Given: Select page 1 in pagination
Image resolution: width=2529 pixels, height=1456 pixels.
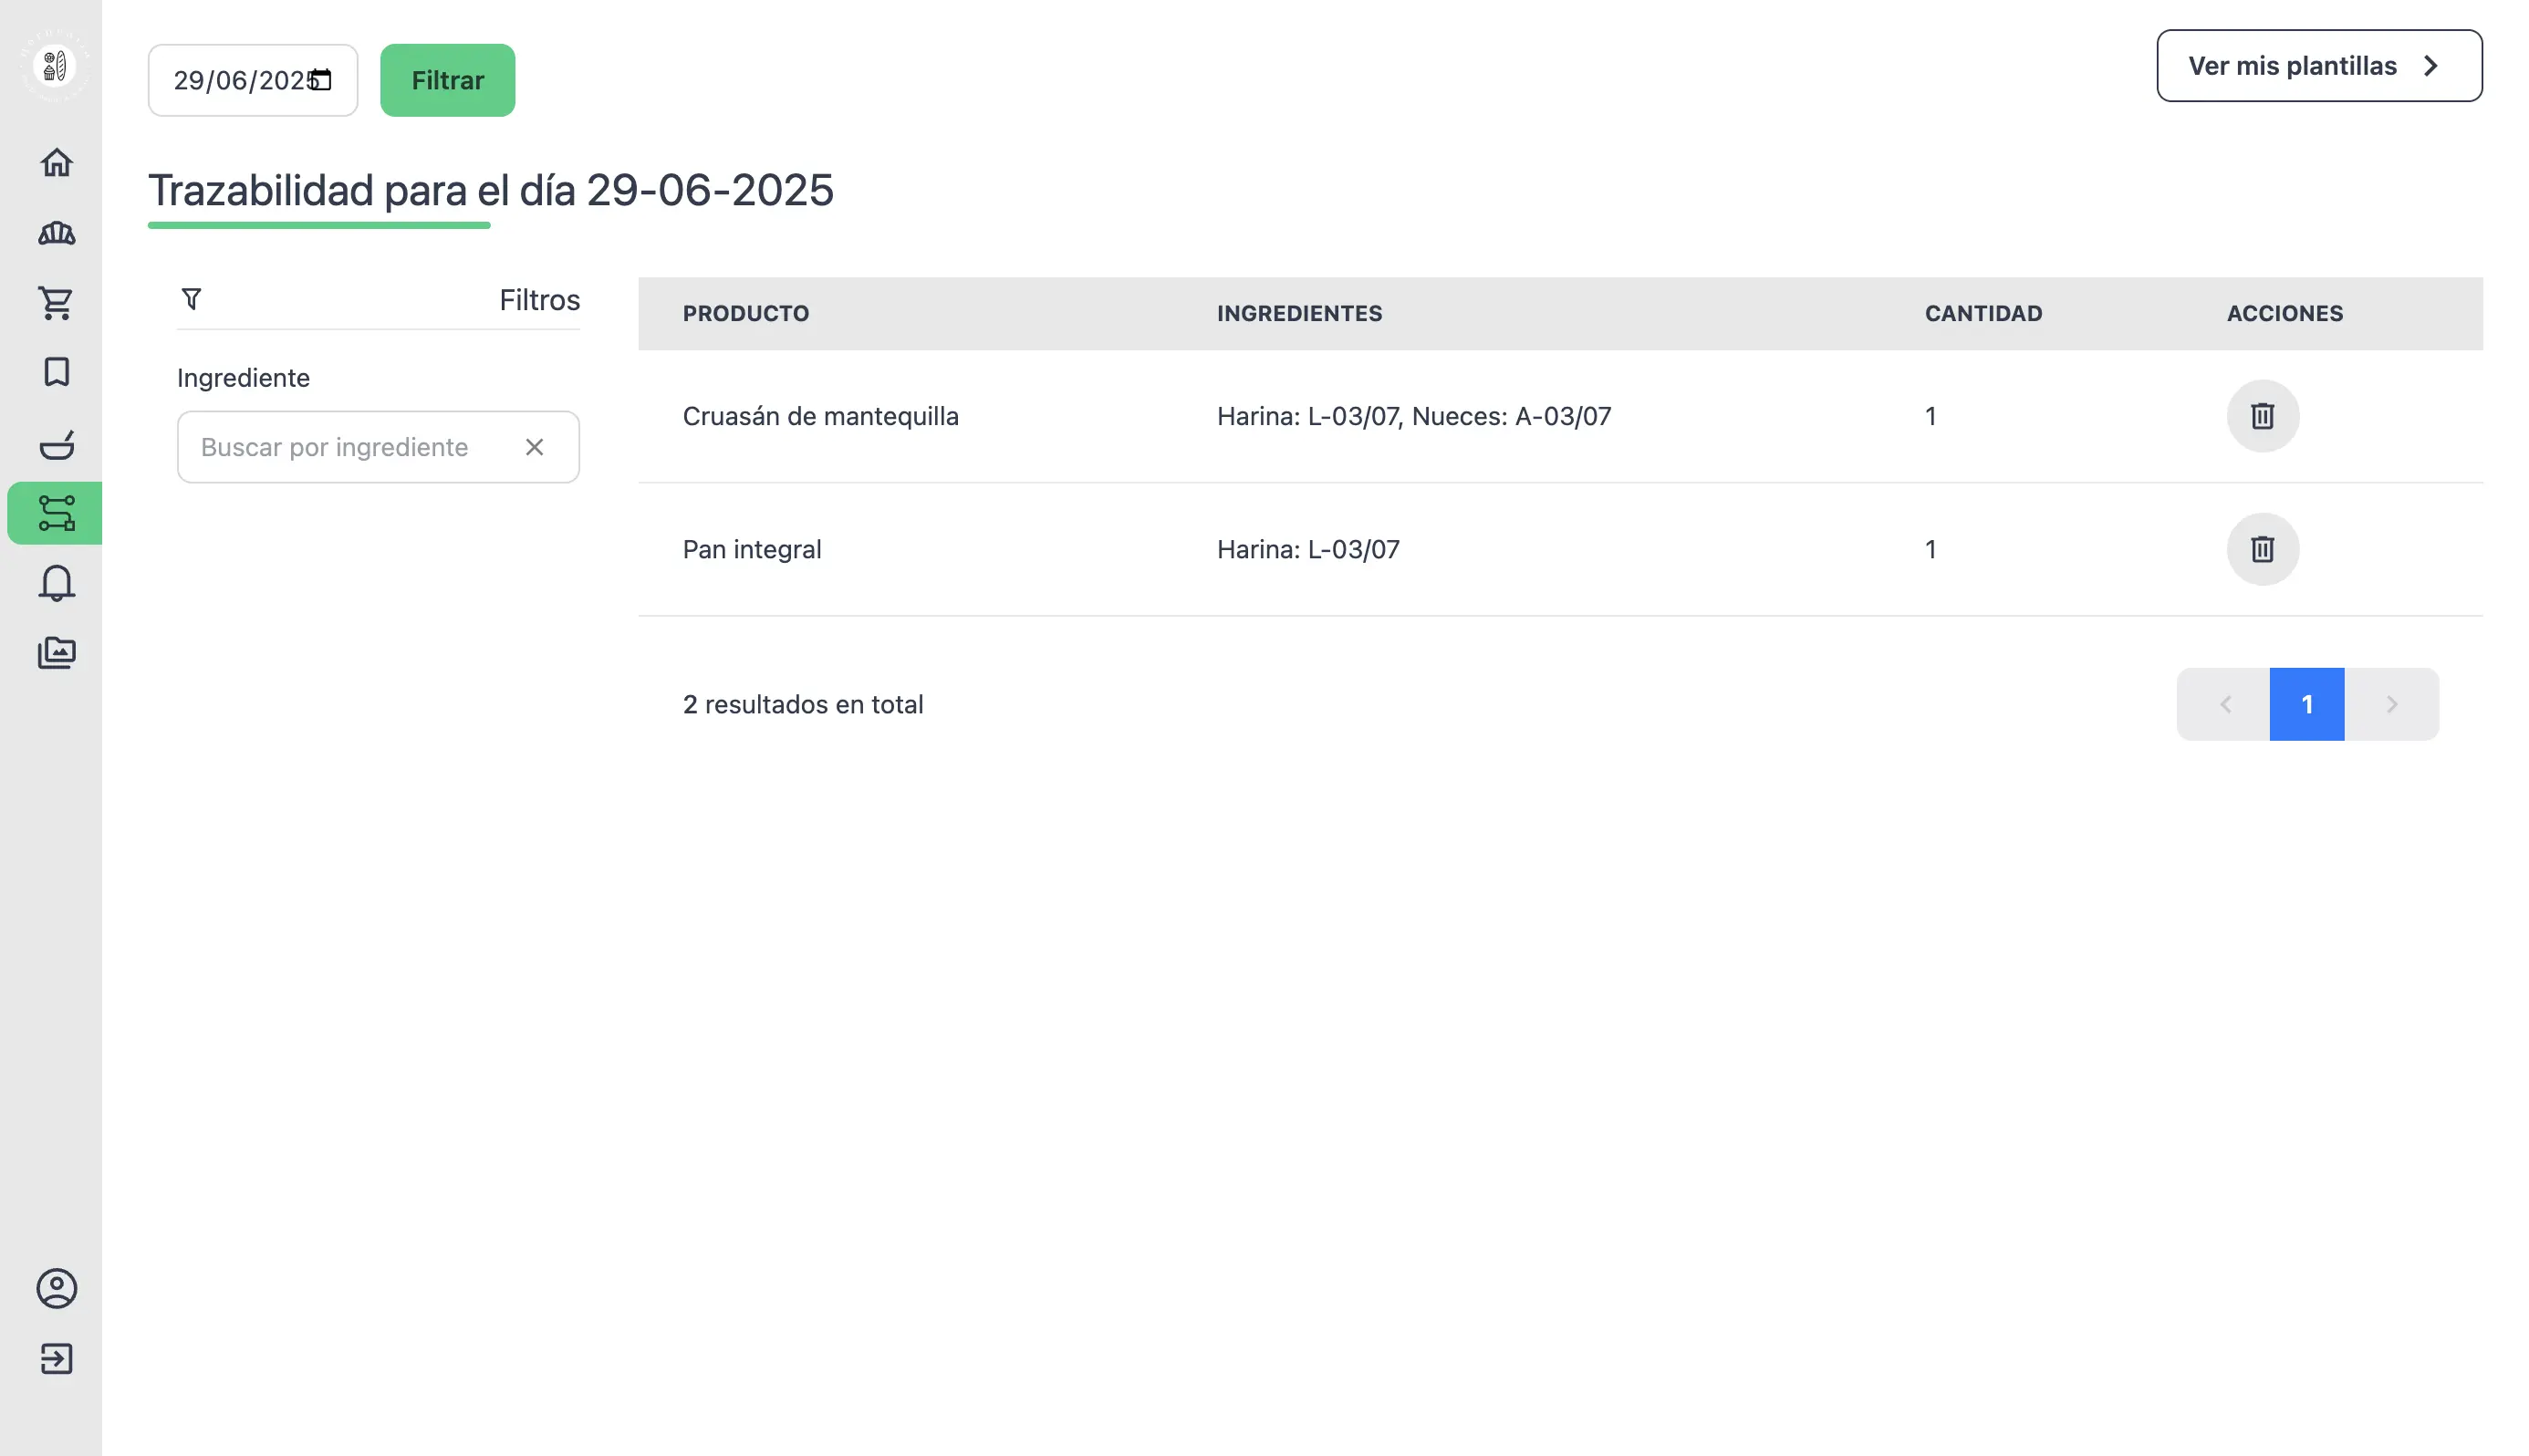Looking at the screenshot, I should click(2305, 704).
